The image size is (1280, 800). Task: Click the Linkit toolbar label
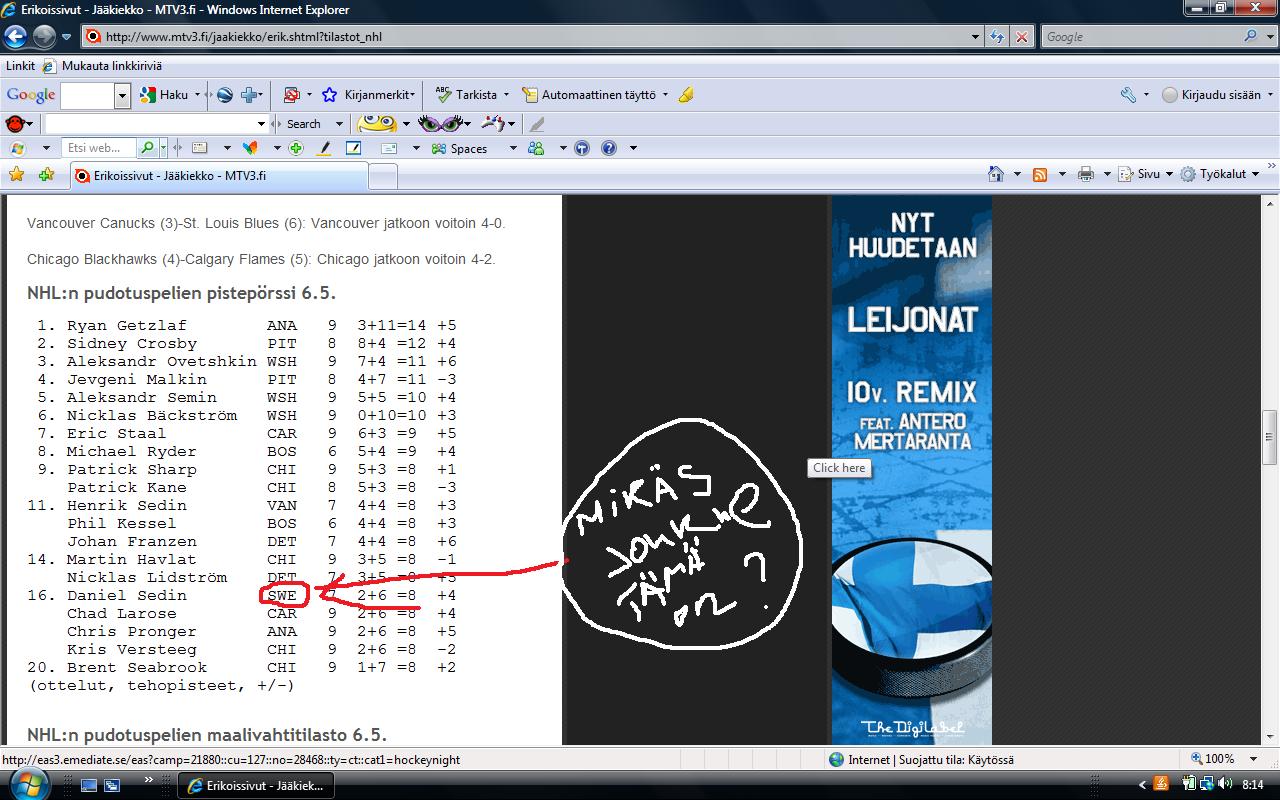coord(20,66)
